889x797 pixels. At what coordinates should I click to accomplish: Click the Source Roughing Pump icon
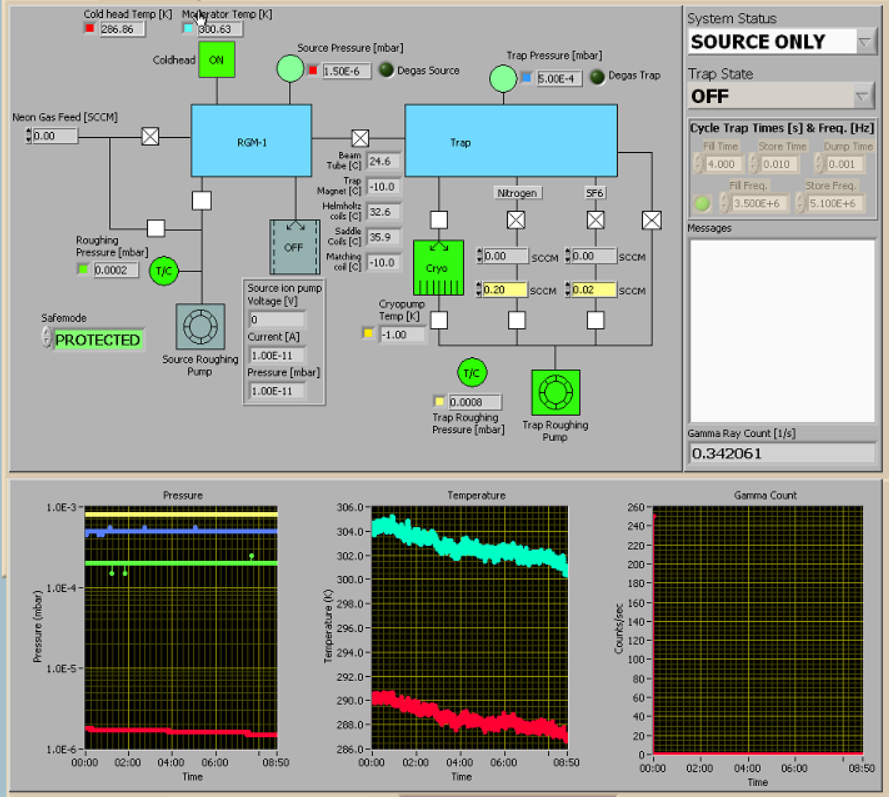202,327
